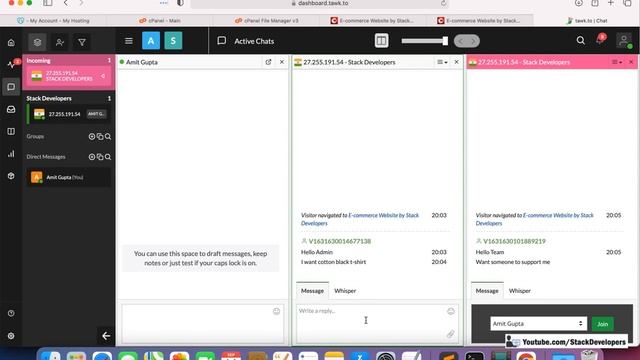640x360 pixels.
Task: Select the layers properties icon
Action: (x=38, y=42)
